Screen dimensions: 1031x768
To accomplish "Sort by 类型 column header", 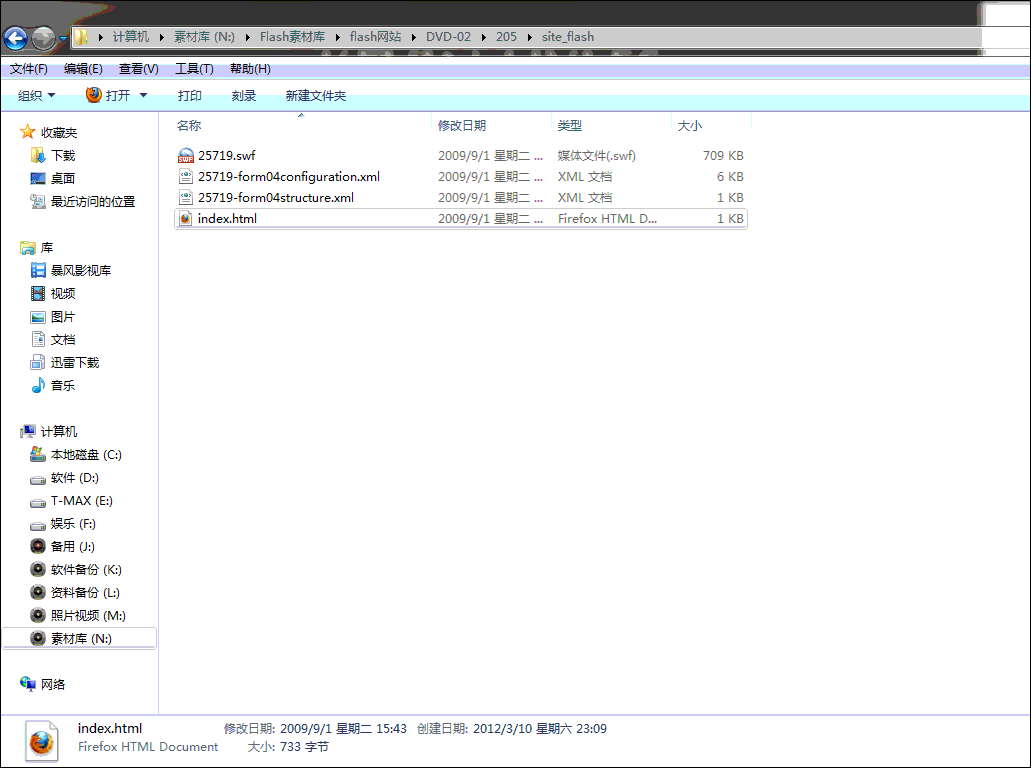I will [569, 126].
